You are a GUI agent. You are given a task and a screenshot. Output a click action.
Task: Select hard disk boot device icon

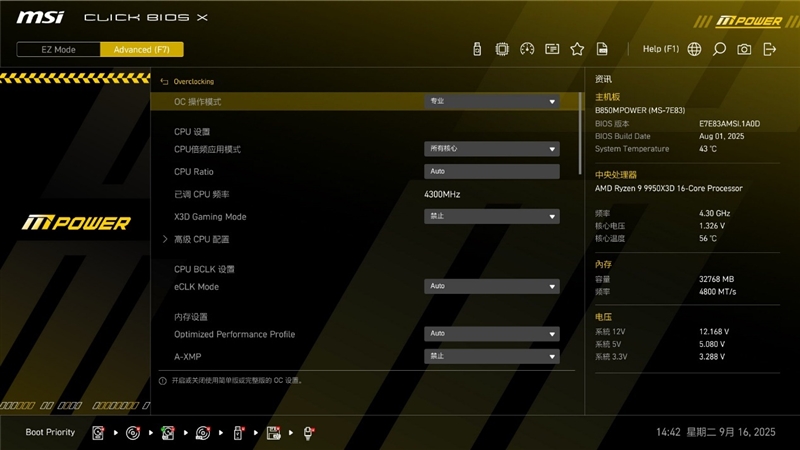pyautogui.click(x=98, y=433)
